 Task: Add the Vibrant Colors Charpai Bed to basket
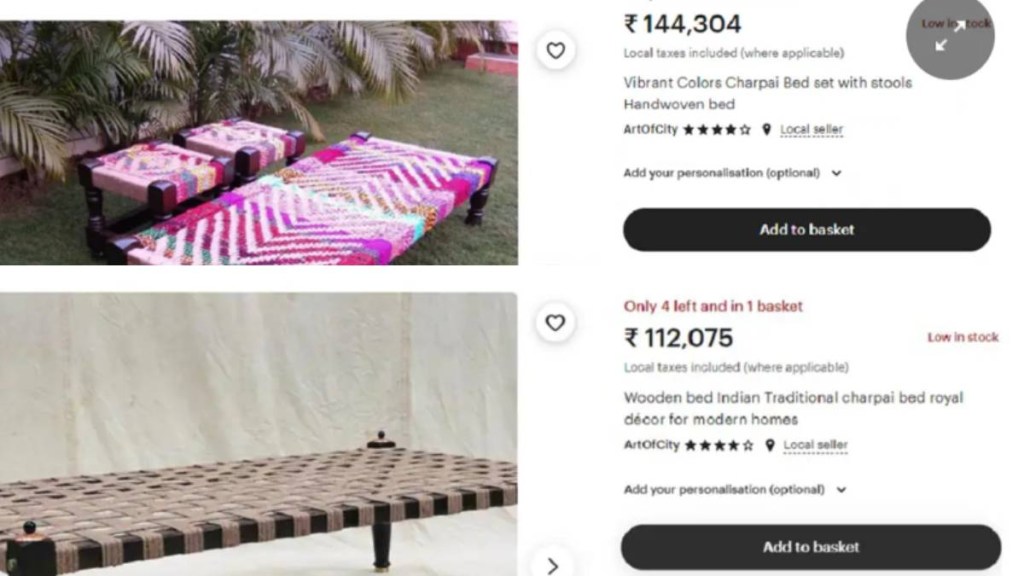(x=807, y=230)
